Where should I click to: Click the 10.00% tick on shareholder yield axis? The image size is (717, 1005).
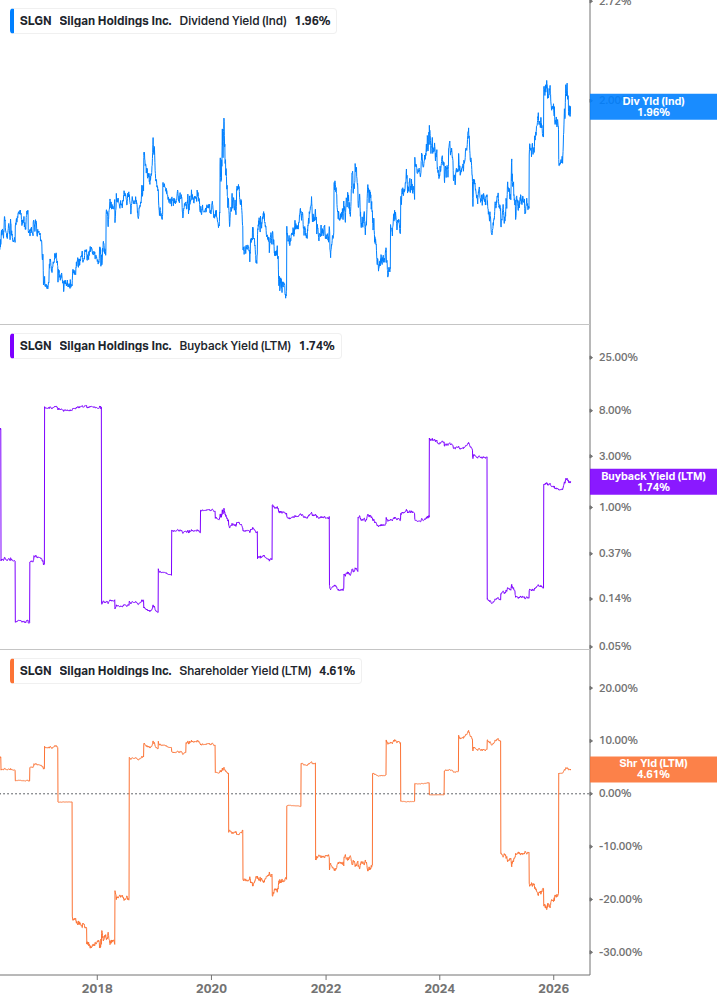(x=618, y=740)
